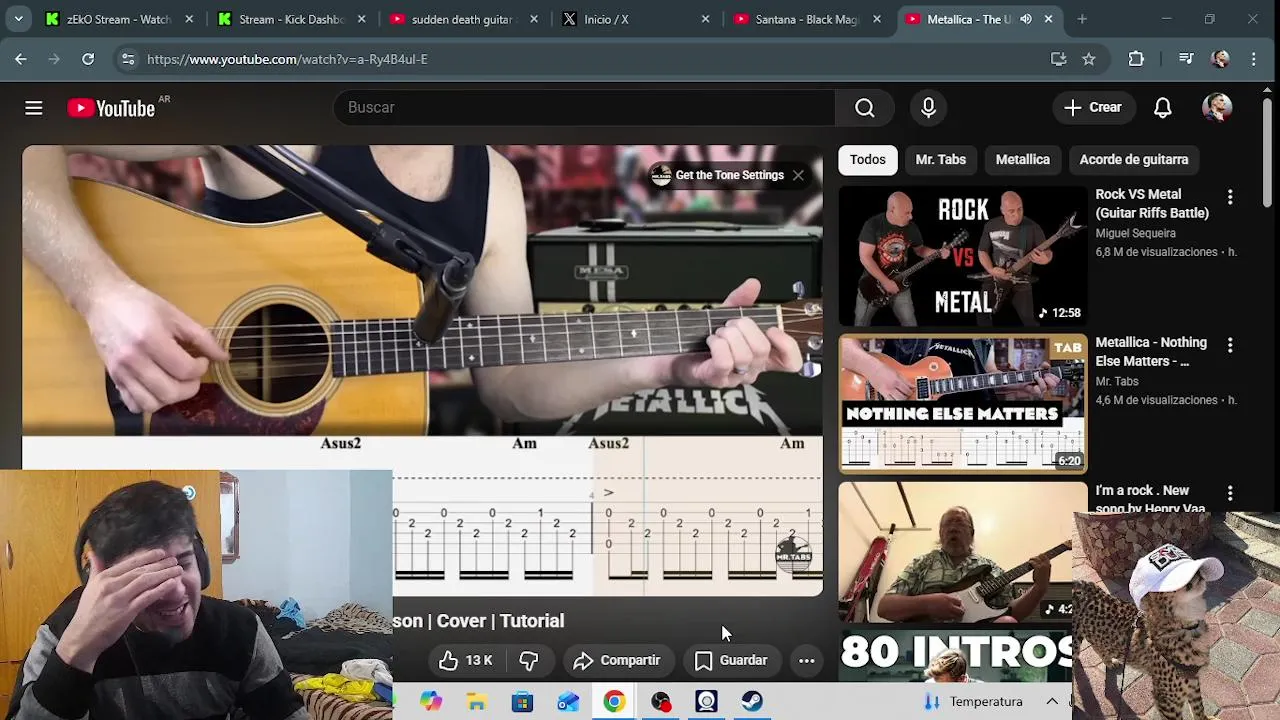Go back in the browser
The width and height of the screenshot is (1280, 720).
coord(21,59)
